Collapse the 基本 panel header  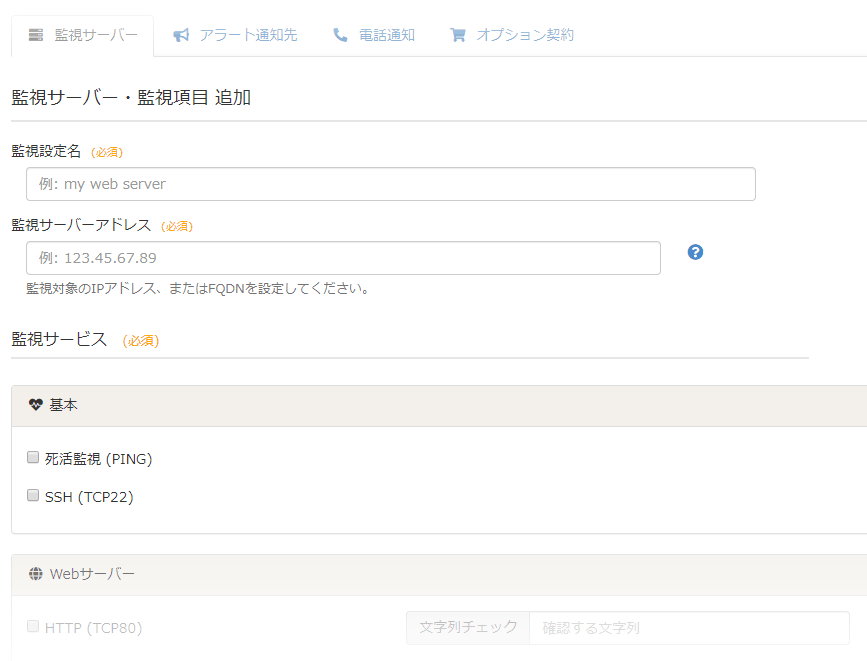click(x=440, y=406)
